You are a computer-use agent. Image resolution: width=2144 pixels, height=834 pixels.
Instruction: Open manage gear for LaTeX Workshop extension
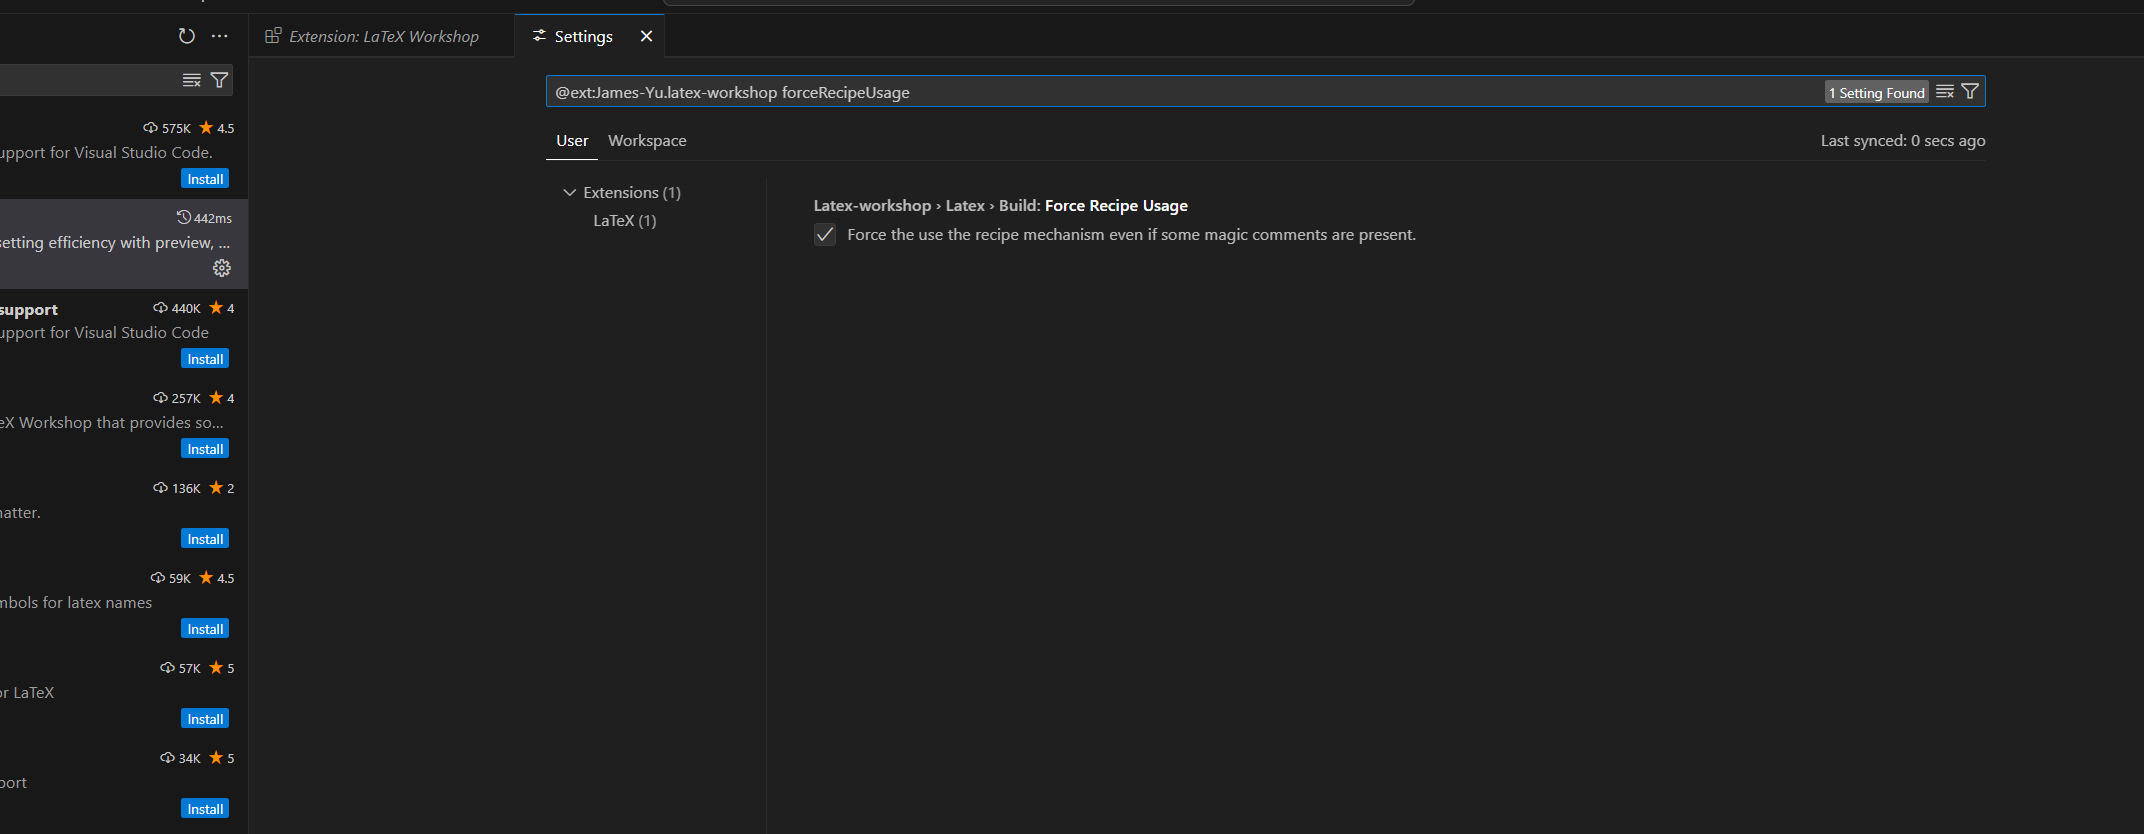coord(222,268)
